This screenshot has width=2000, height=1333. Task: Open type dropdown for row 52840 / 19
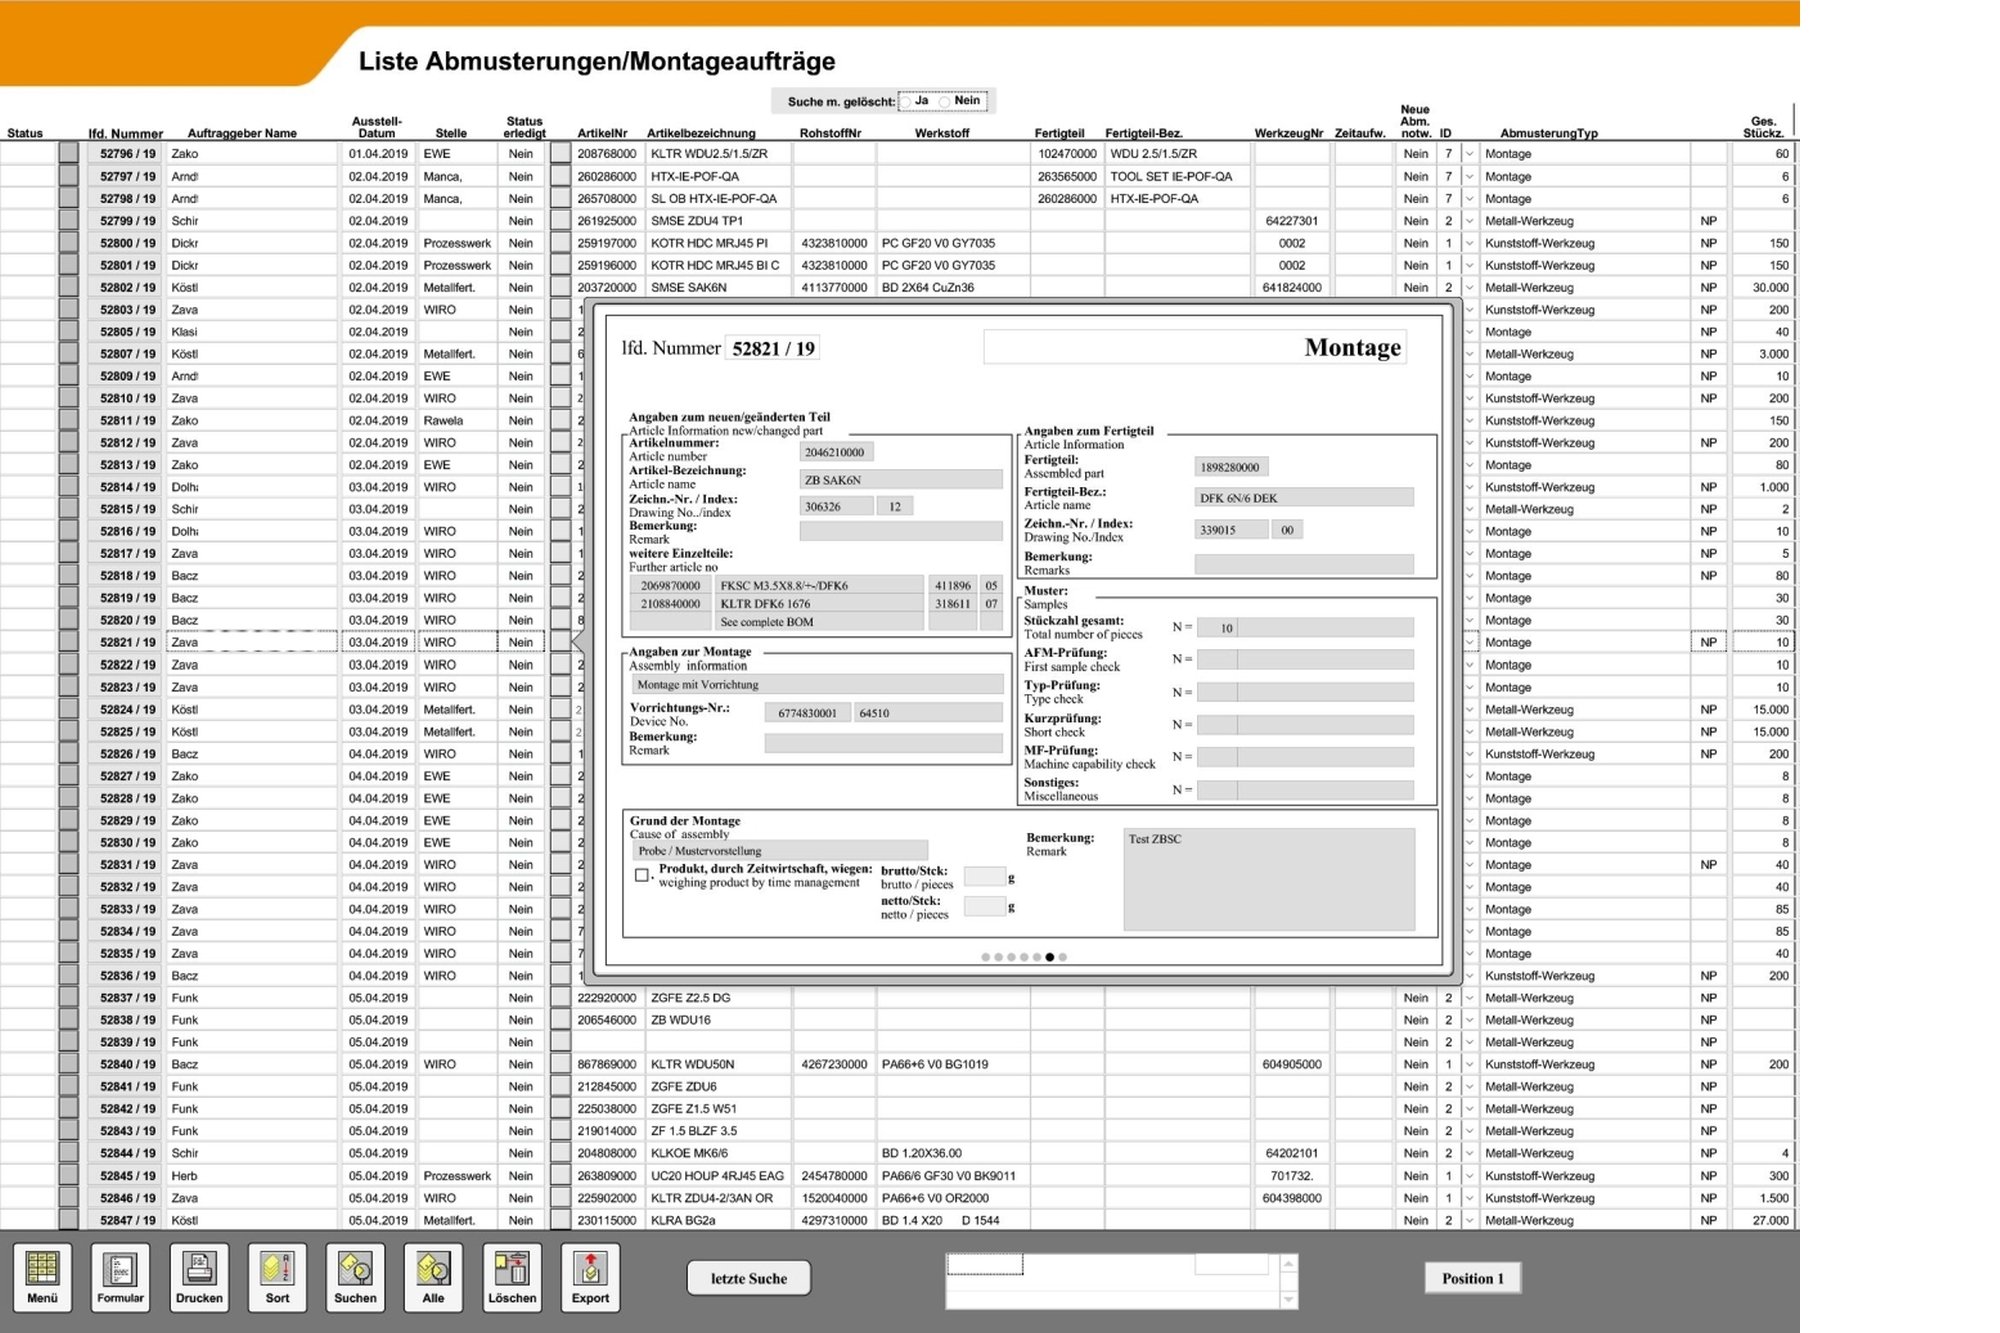point(1469,1064)
